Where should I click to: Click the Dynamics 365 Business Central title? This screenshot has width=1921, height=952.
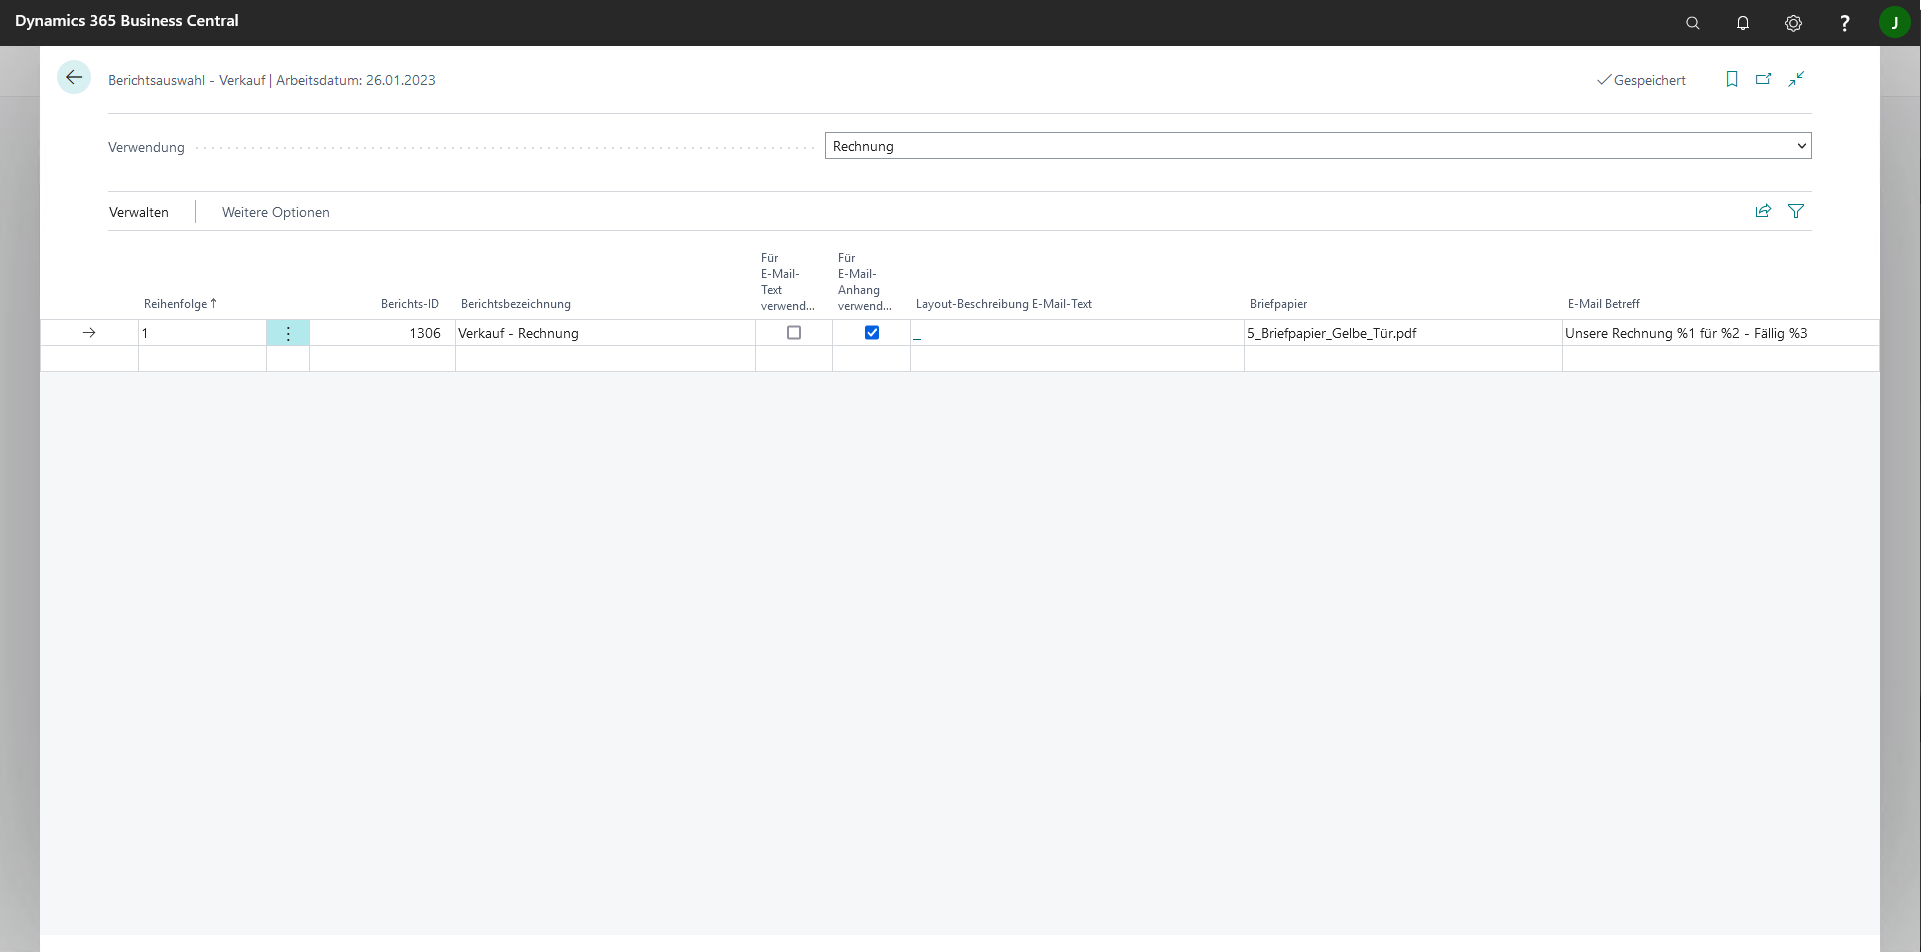(127, 21)
